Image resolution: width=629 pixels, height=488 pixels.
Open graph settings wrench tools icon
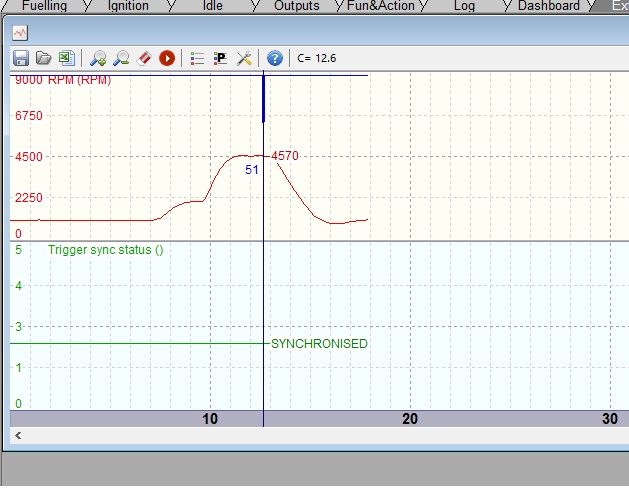pos(244,58)
